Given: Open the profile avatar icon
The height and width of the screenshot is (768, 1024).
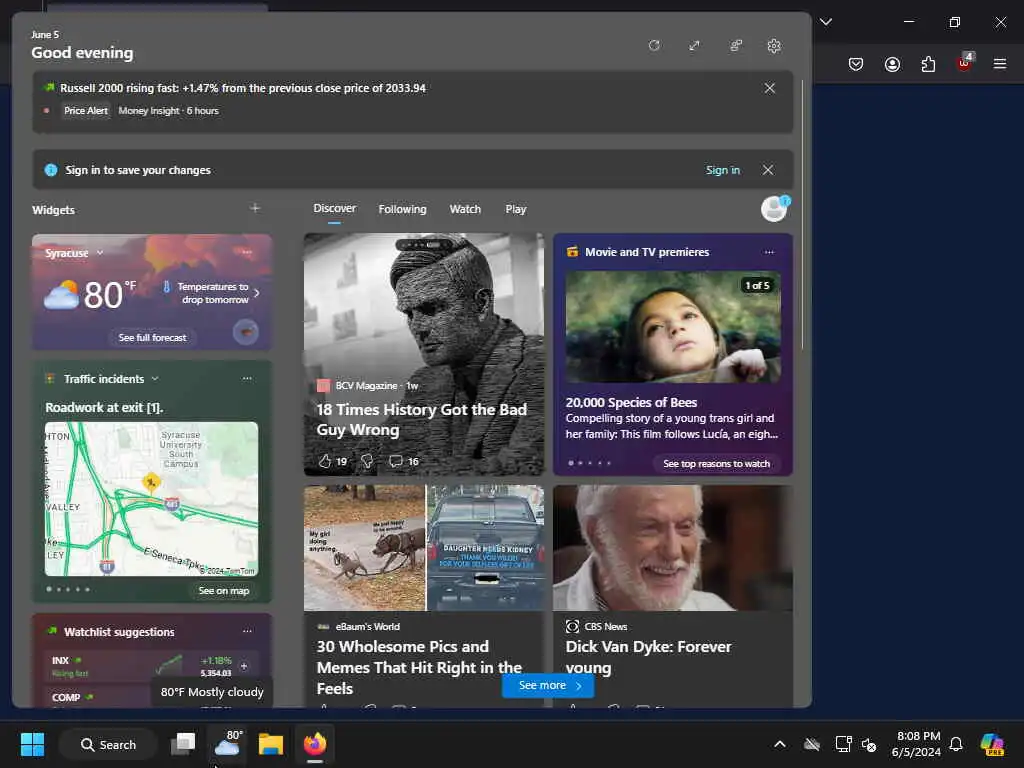Looking at the screenshot, I should (775, 209).
